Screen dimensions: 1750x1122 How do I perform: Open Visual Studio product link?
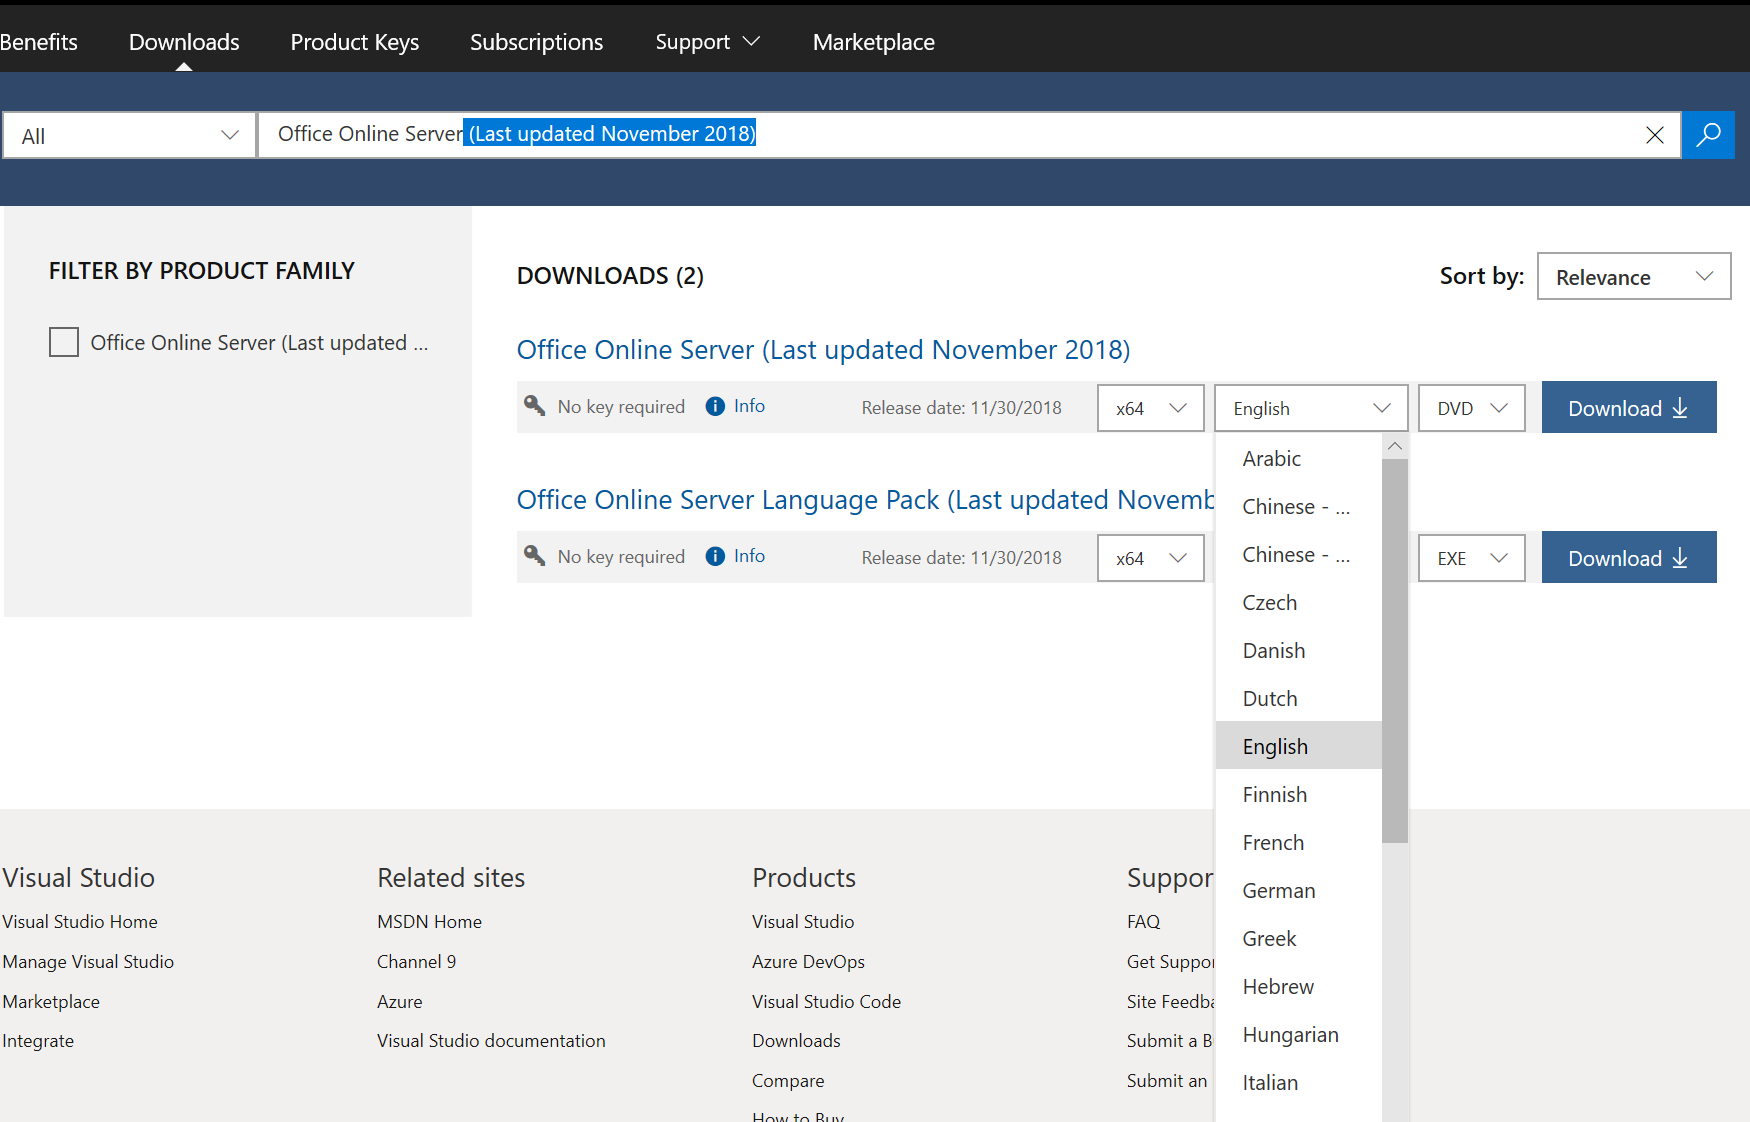click(803, 921)
